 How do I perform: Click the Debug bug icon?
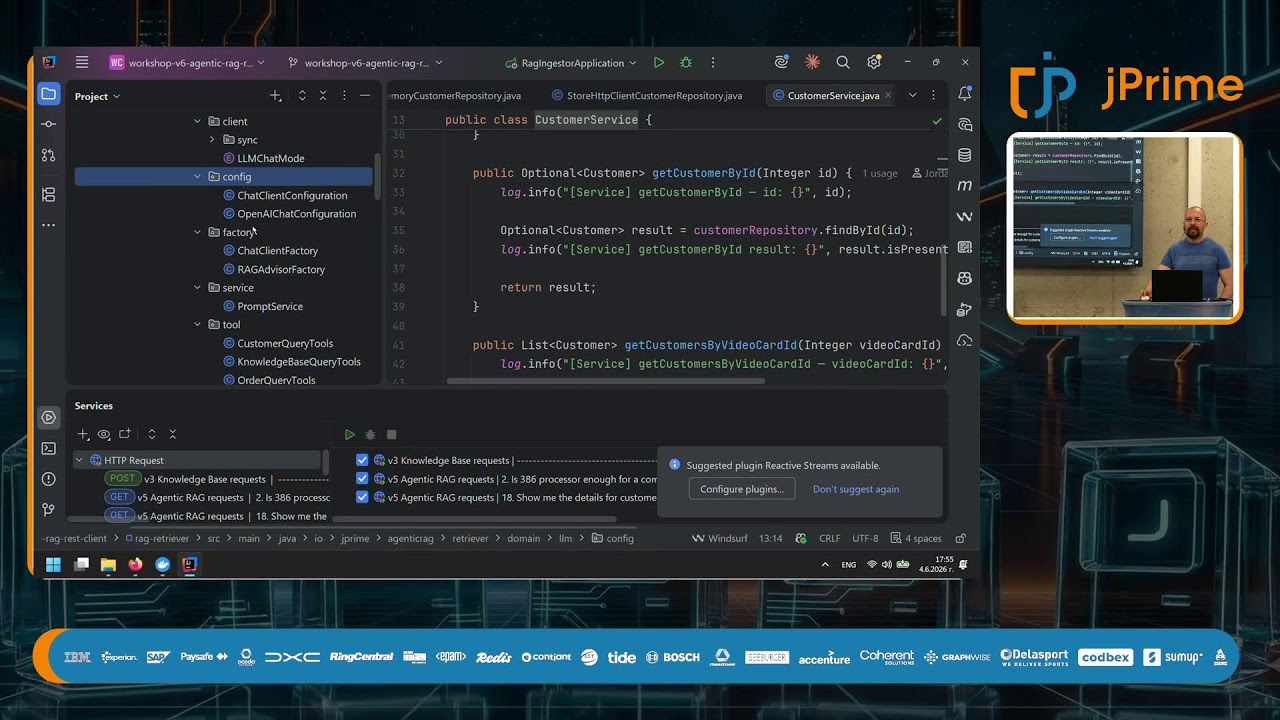coord(686,62)
